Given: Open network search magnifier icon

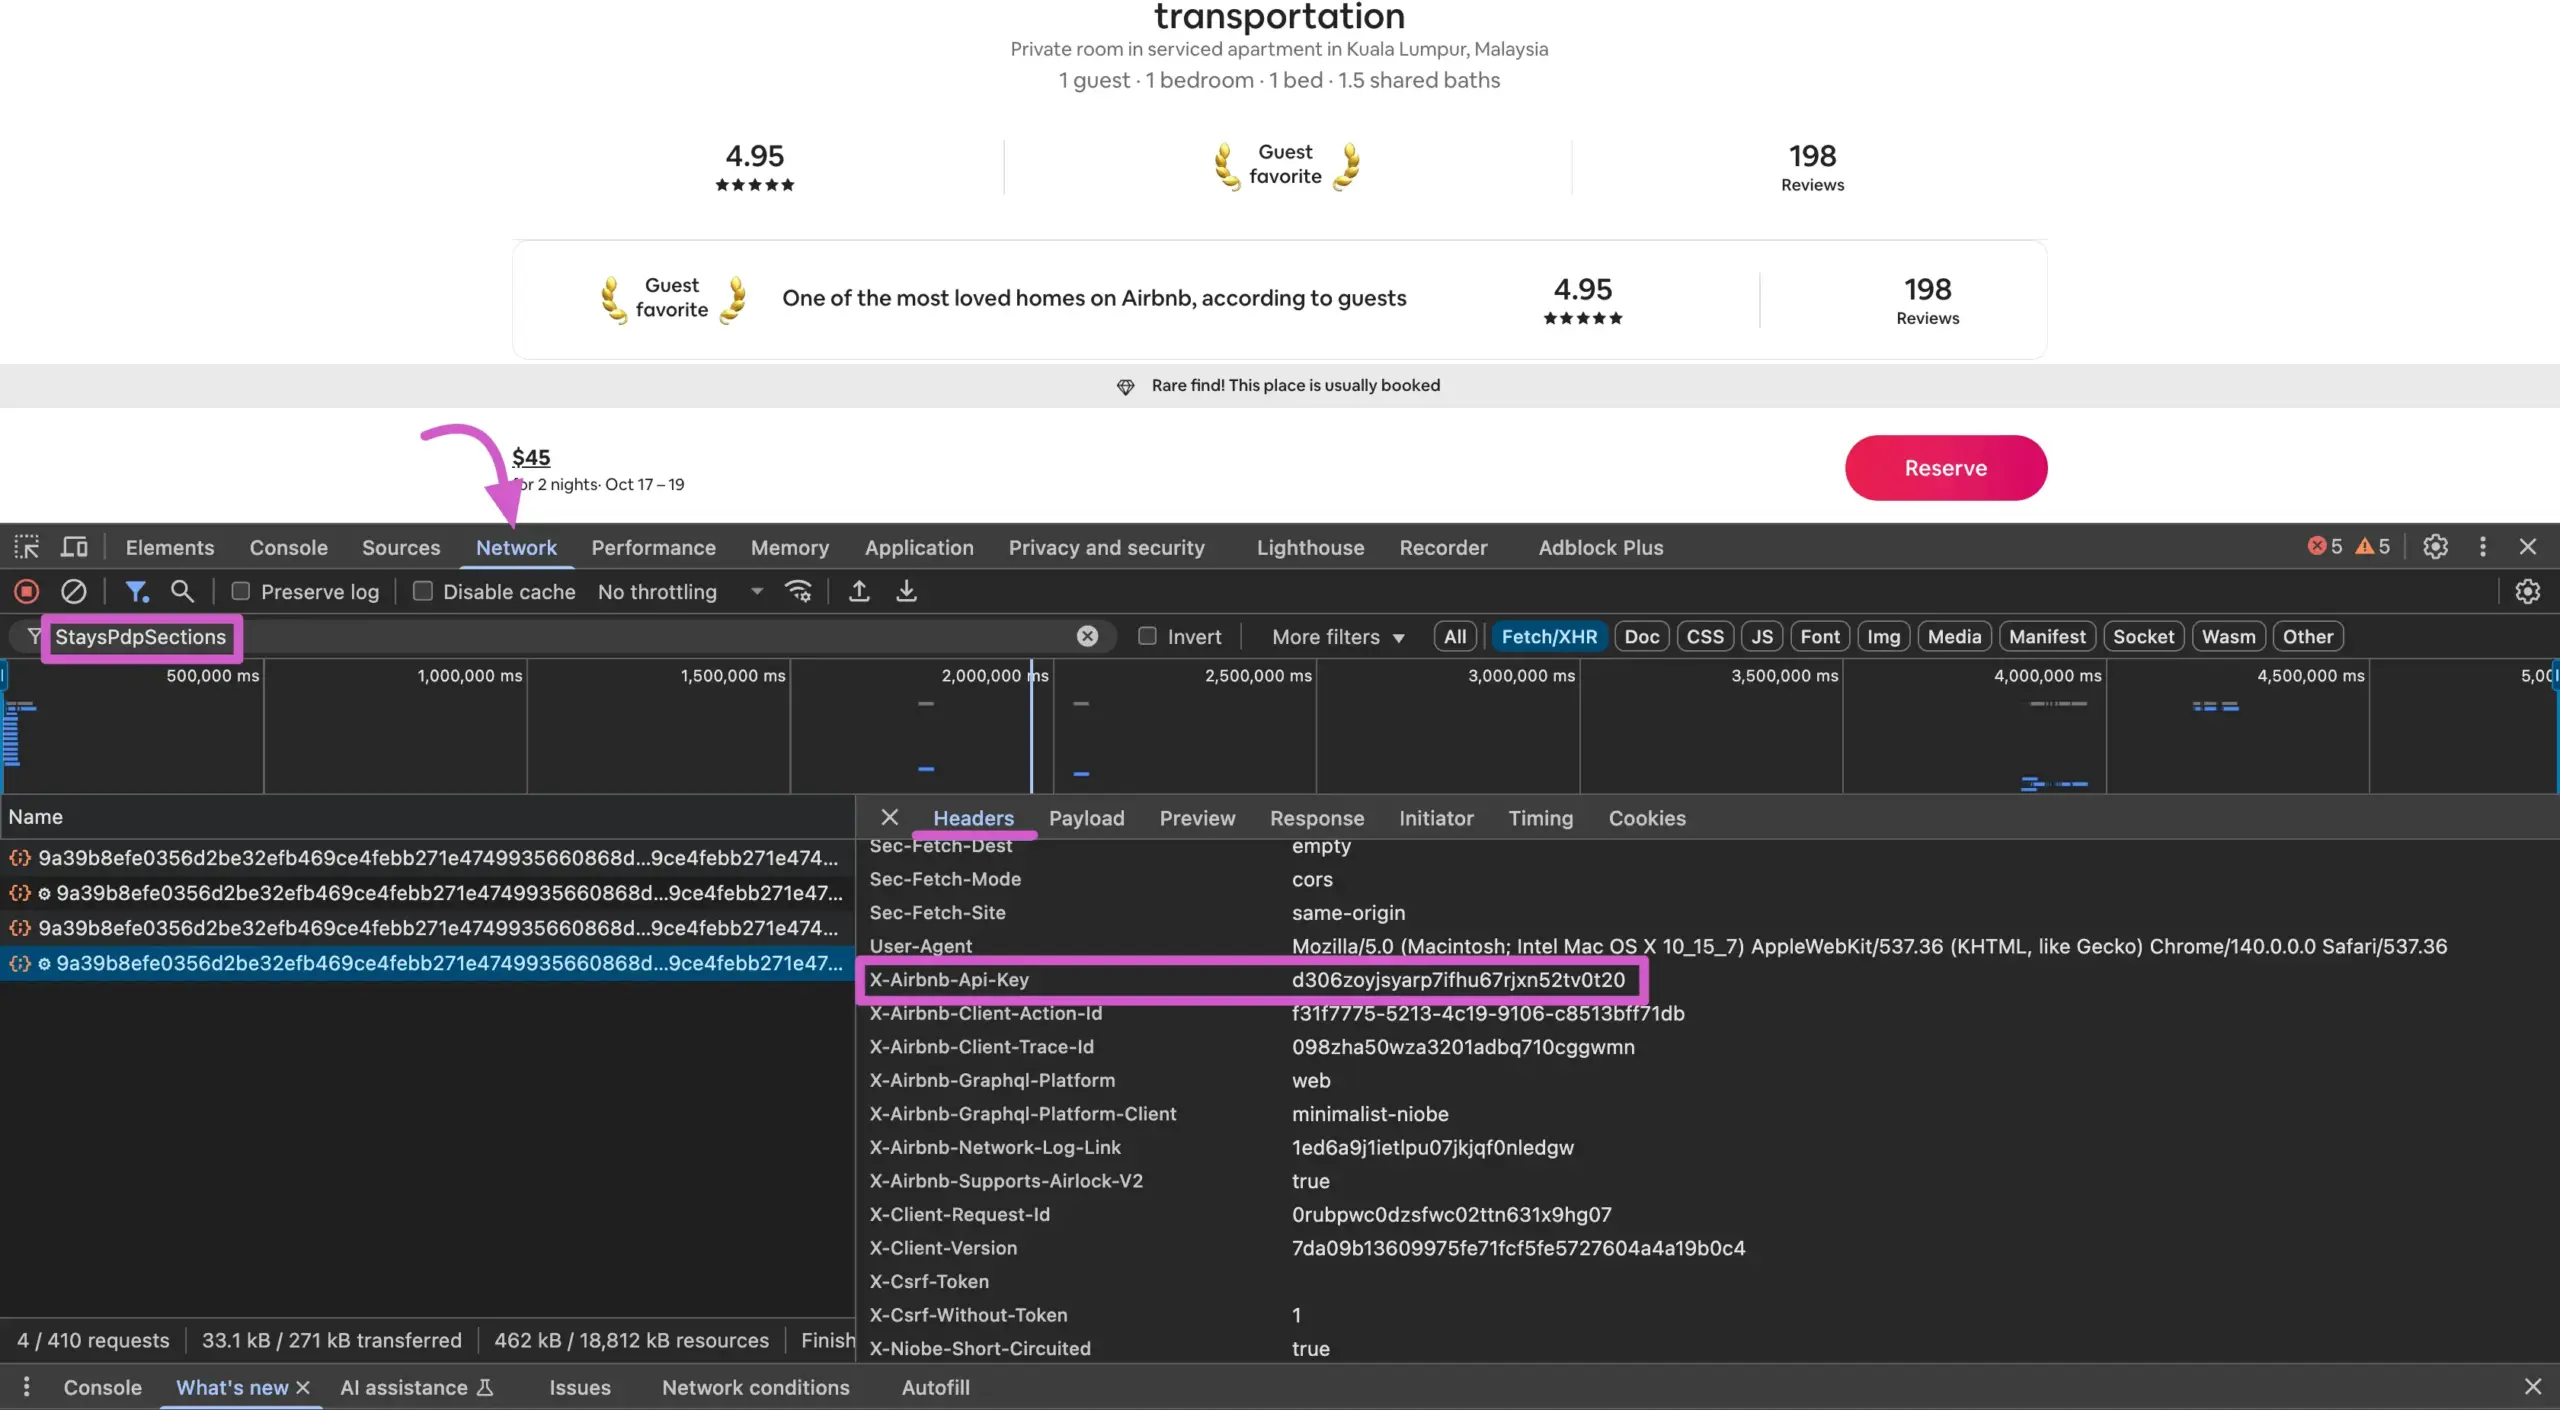Looking at the screenshot, I should 182,592.
